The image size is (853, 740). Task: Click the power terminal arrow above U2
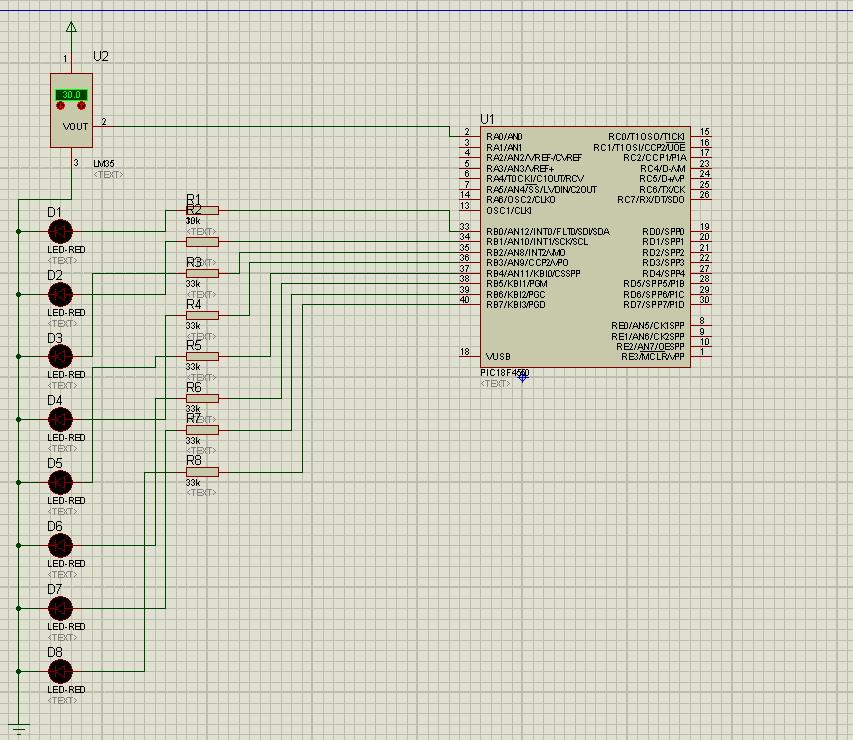(71, 27)
